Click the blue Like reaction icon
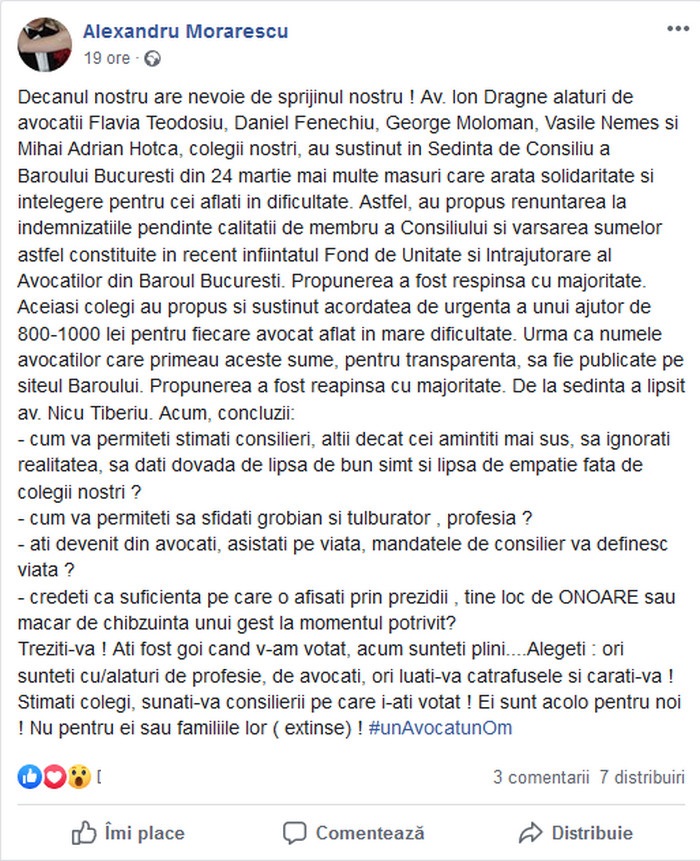 30,777
